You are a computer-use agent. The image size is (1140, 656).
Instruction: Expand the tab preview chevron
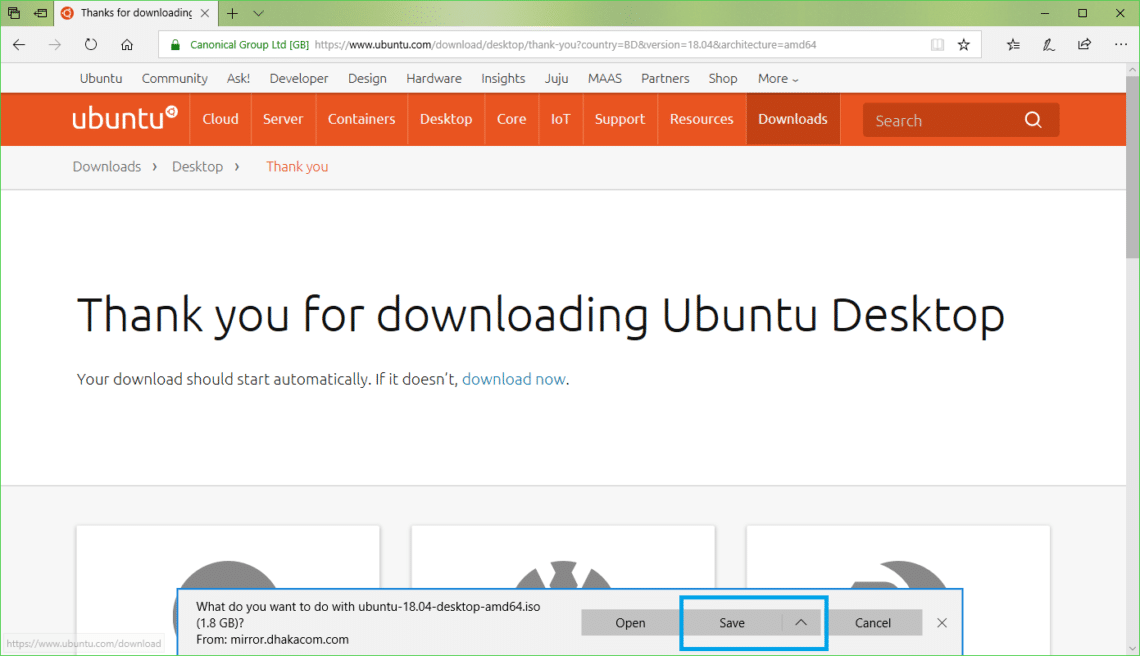tap(259, 13)
